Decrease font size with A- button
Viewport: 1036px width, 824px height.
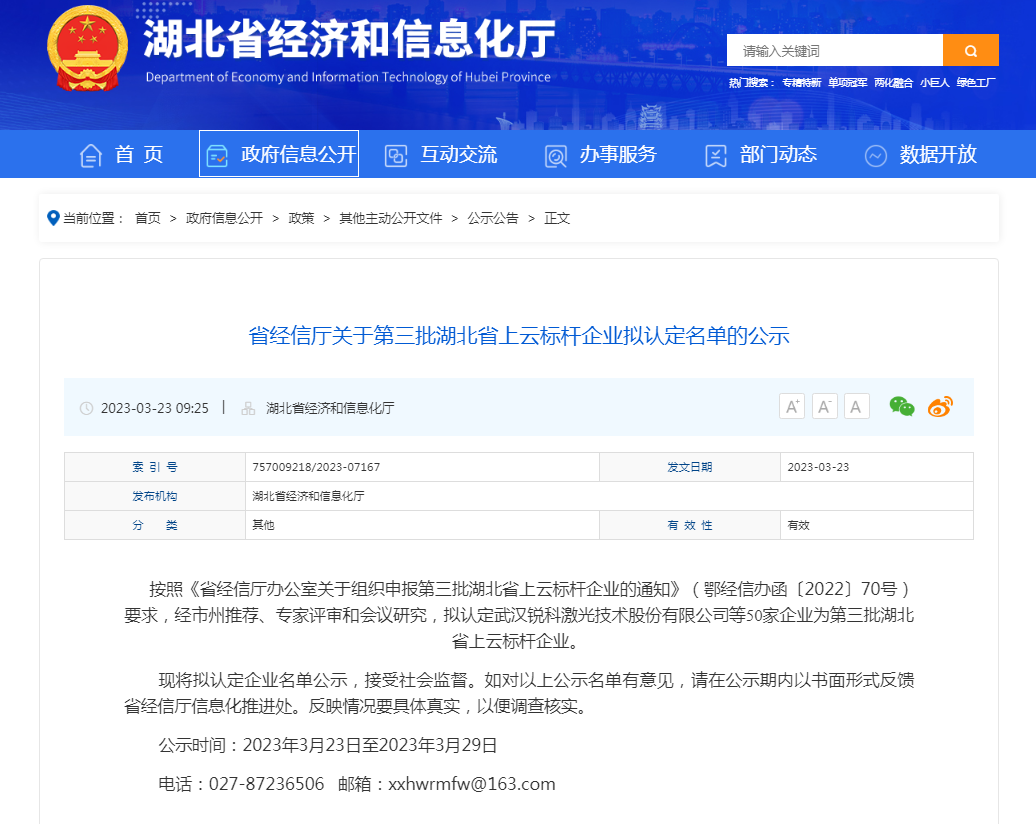[825, 406]
